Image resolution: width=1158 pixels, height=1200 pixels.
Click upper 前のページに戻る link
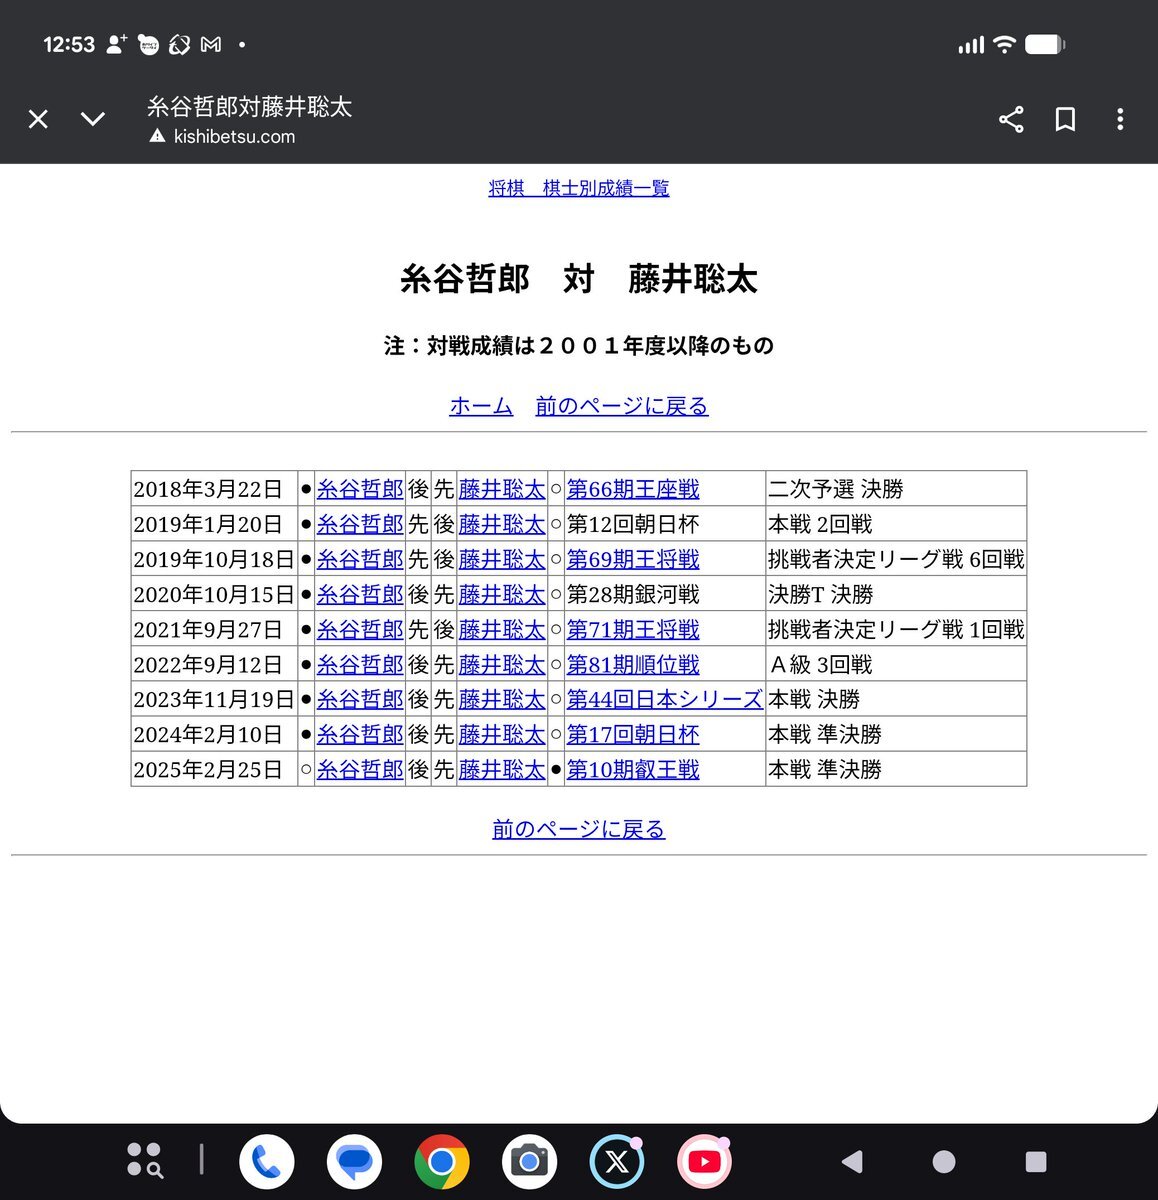(x=621, y=406)
